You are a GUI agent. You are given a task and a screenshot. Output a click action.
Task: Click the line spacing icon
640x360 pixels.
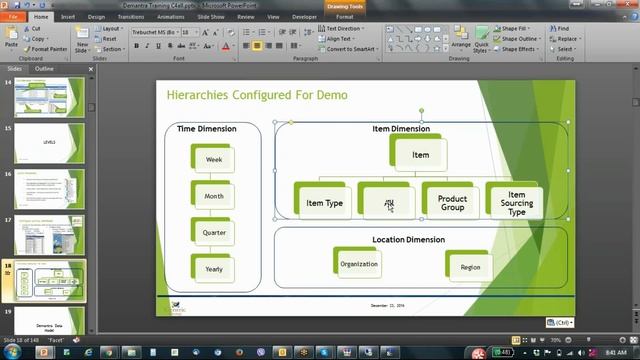coord(307,32)
